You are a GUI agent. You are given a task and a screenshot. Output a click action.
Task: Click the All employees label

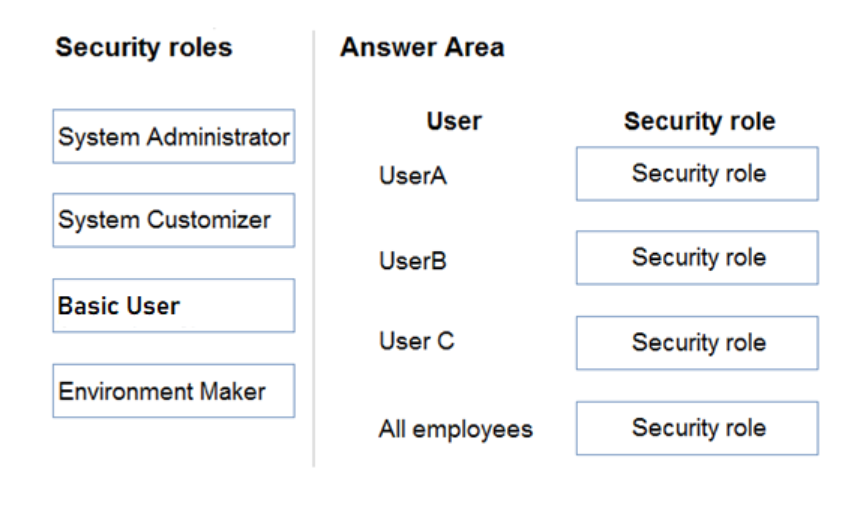click(456, 429)
